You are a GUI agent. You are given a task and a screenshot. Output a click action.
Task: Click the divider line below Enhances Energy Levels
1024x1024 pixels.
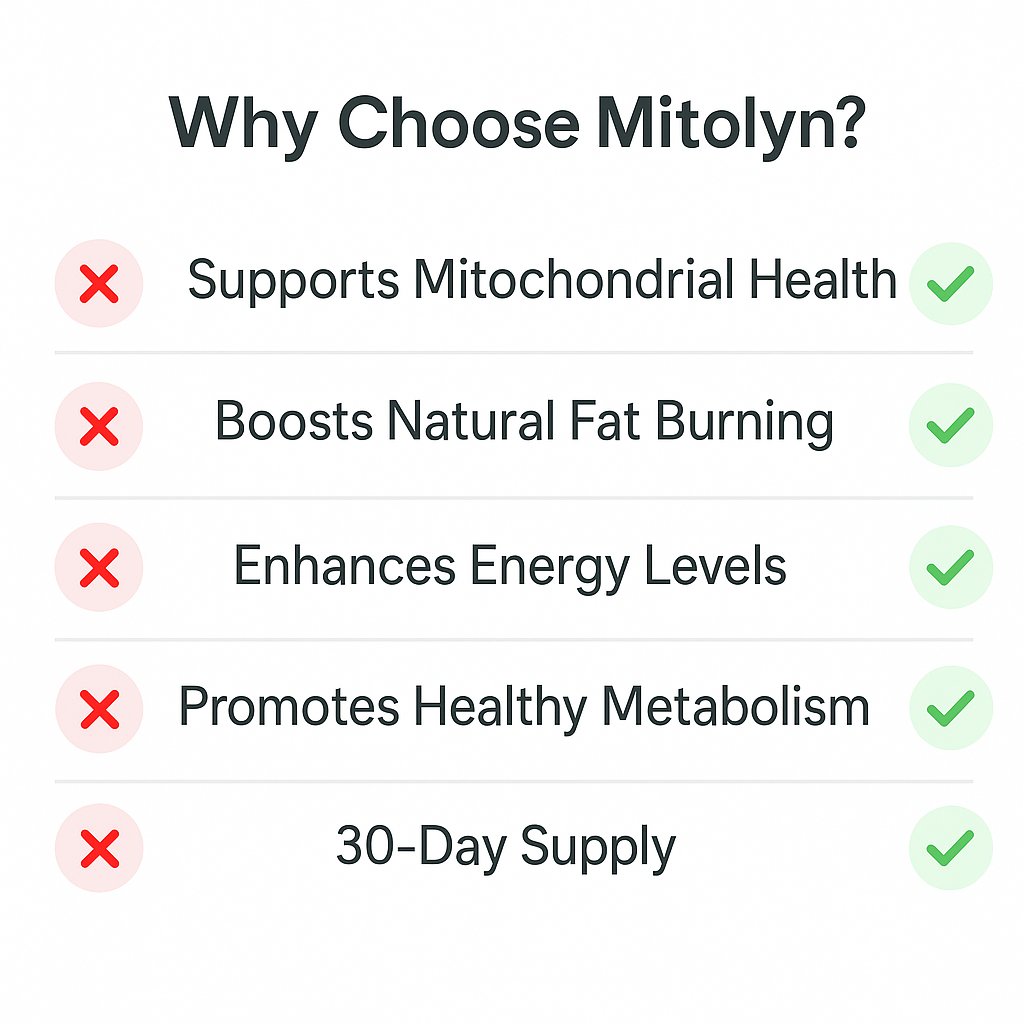pyautogui.click(x=514, y=639)
